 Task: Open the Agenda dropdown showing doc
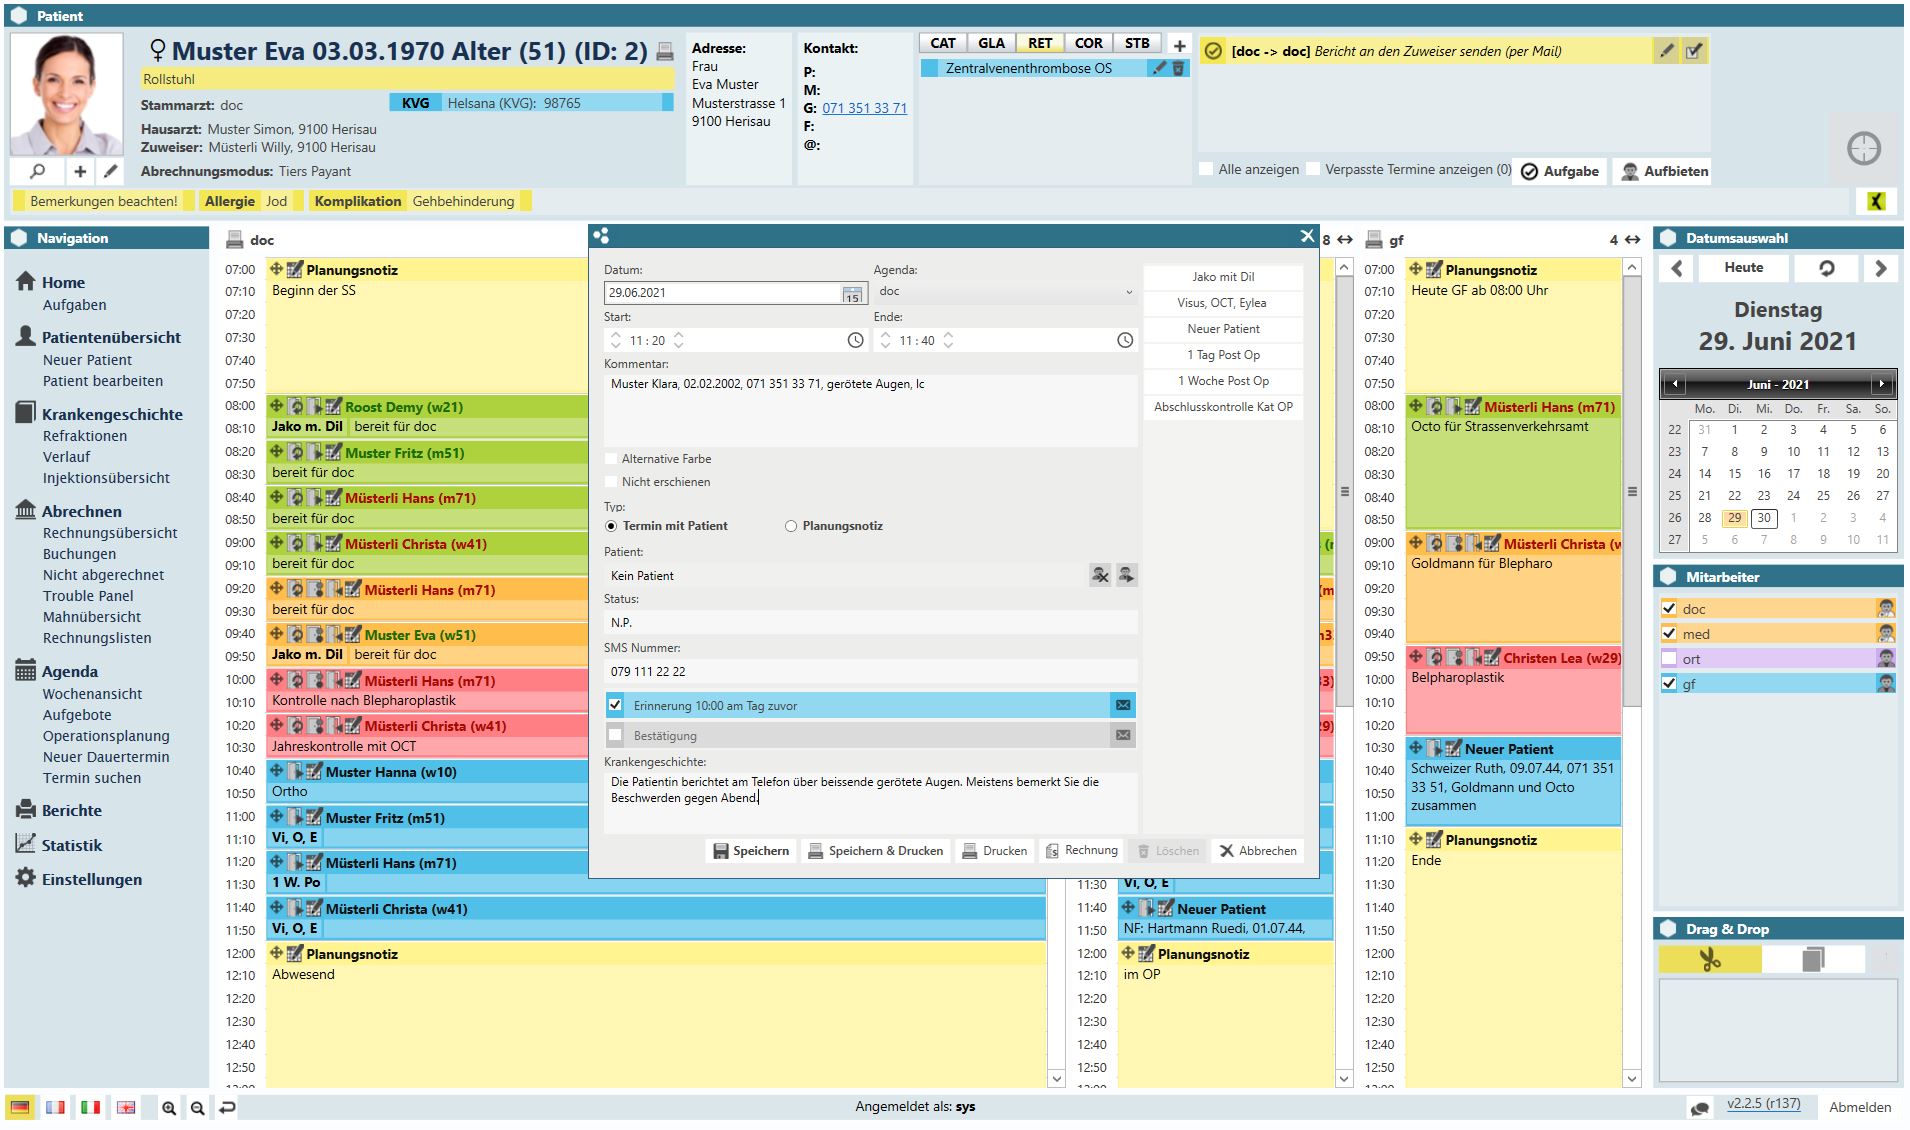coord(1004,292)
